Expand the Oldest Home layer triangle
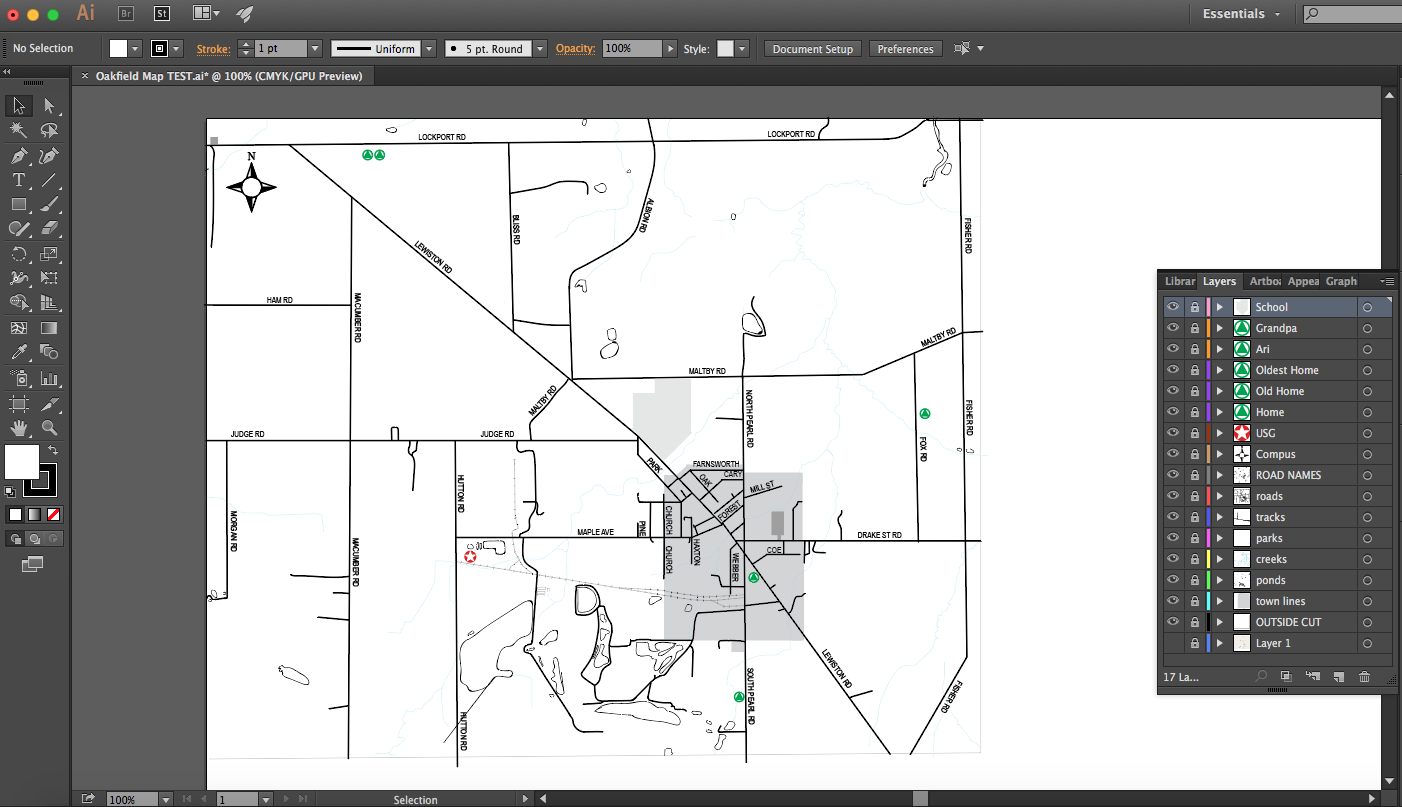The height and width of the screenshot is (807, 1402). click(x=1220, y=370)
